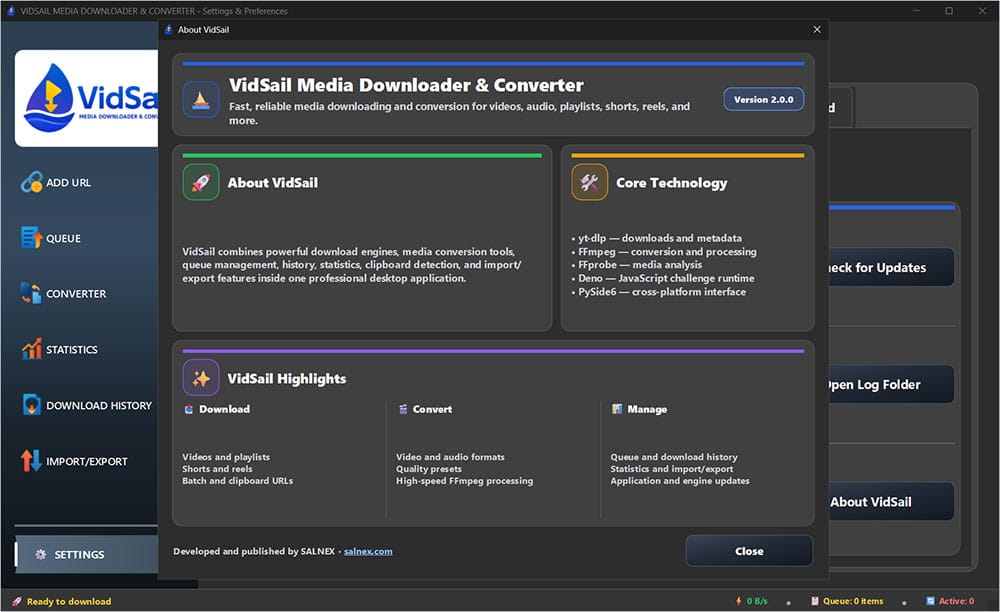Click 'Queue: 0 items' in status bar
The width and height of the screenshot is (1000, 612).
(x=853, y=601)
